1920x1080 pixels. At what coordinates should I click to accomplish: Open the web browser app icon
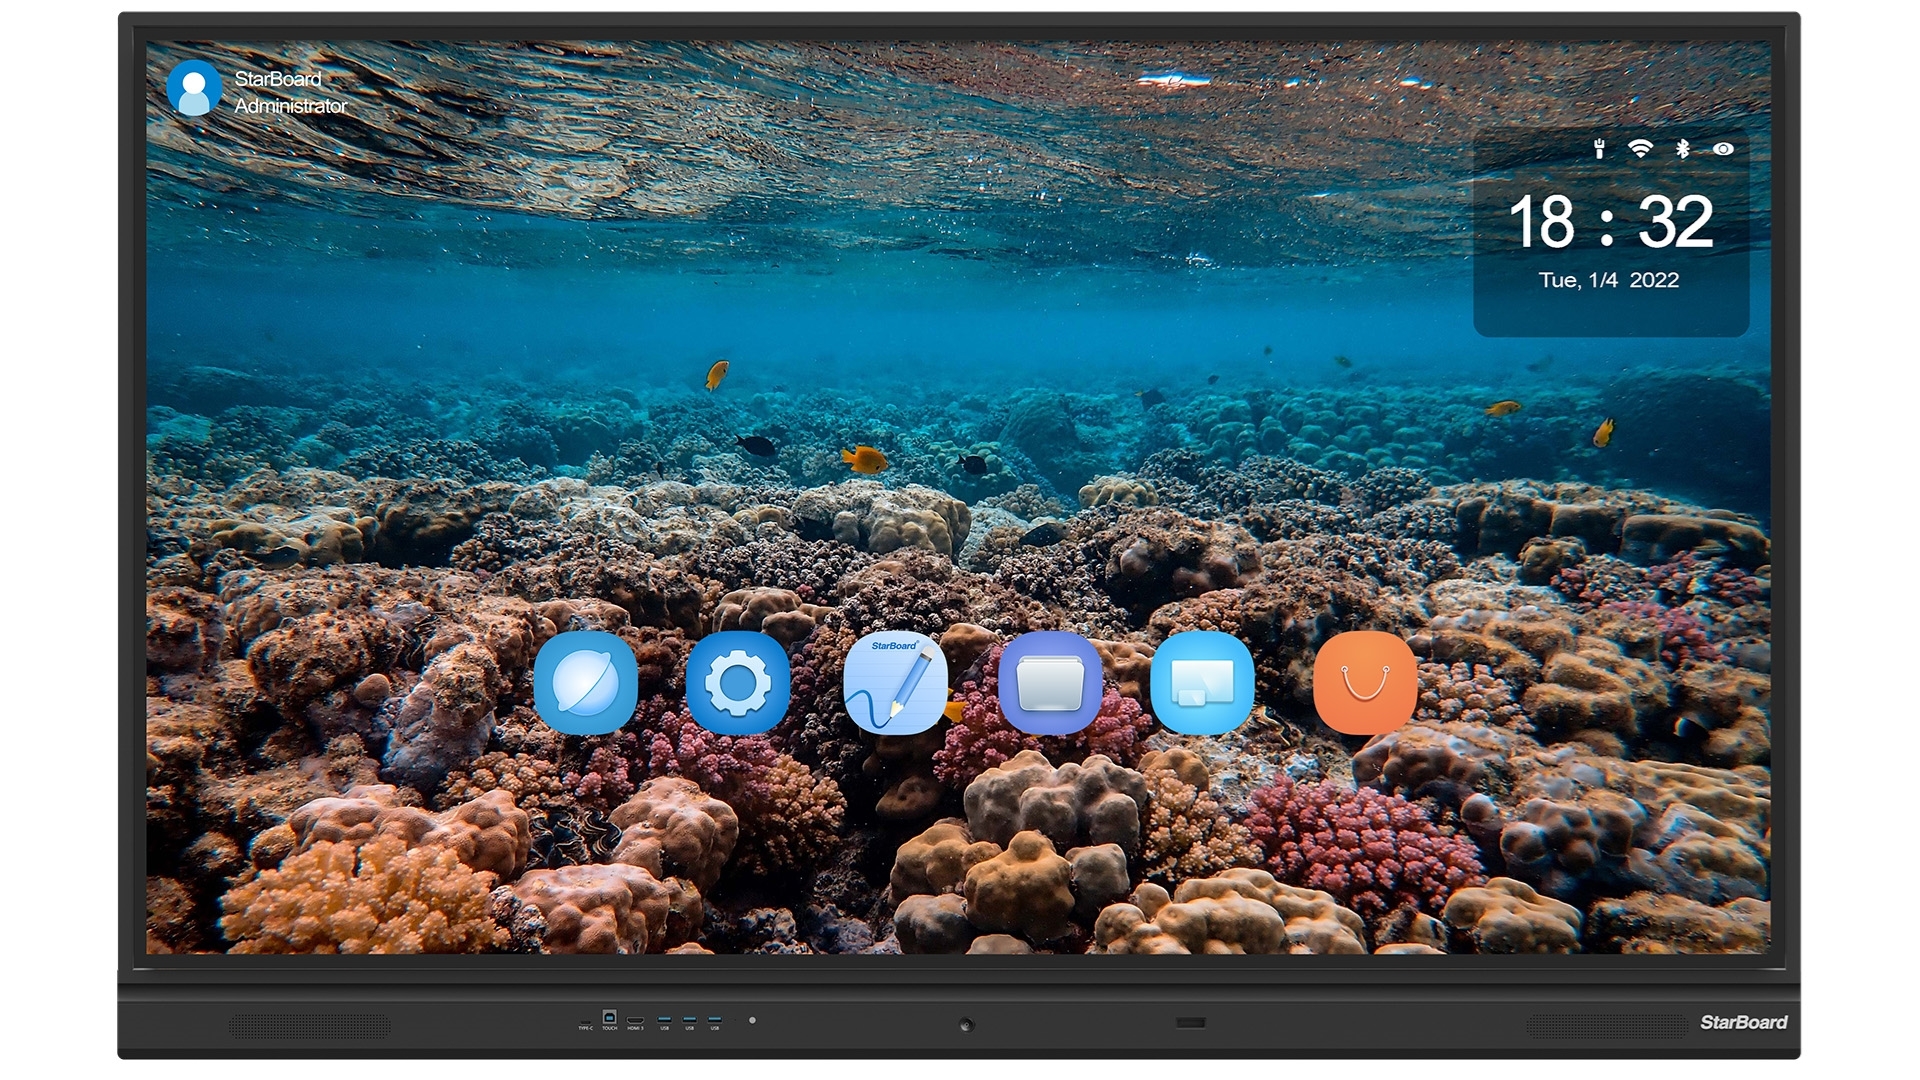point(586,683)
